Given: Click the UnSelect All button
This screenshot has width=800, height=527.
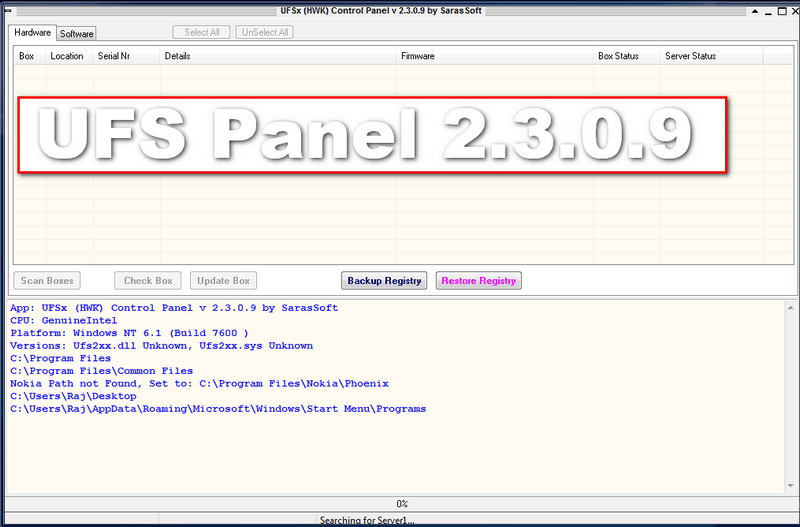Looking at the screenshot, I should point(264,32).
